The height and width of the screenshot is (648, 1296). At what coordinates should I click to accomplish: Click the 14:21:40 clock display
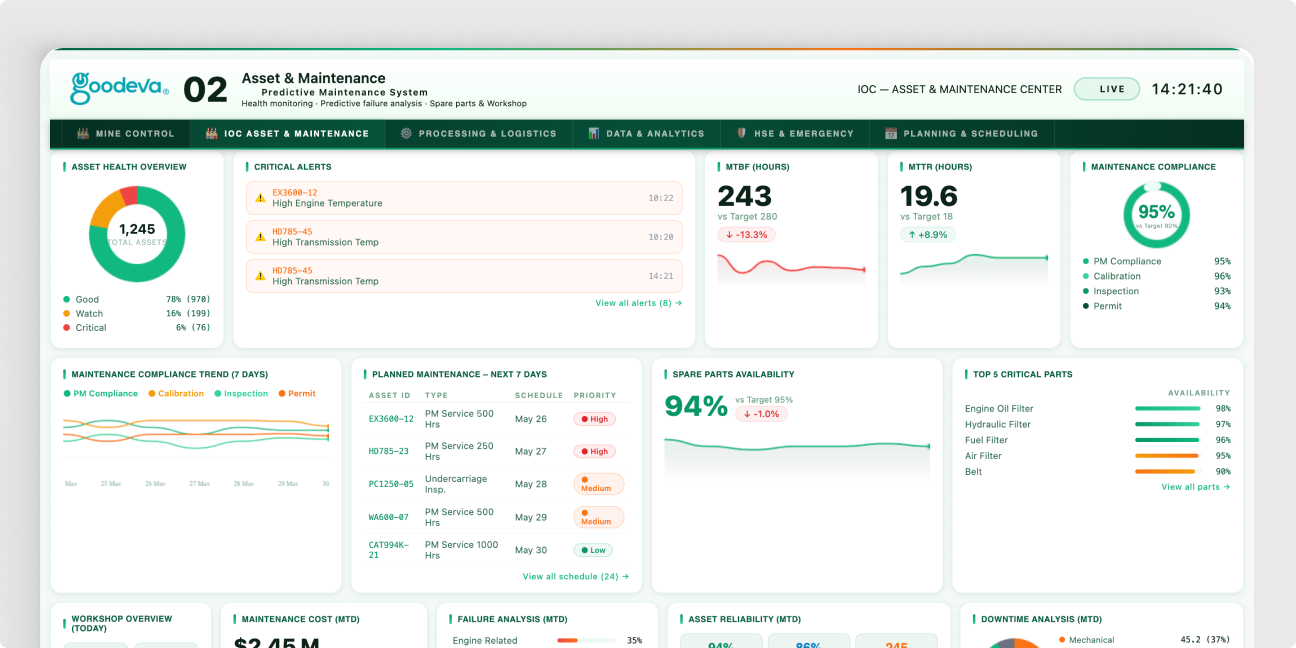1187,89
